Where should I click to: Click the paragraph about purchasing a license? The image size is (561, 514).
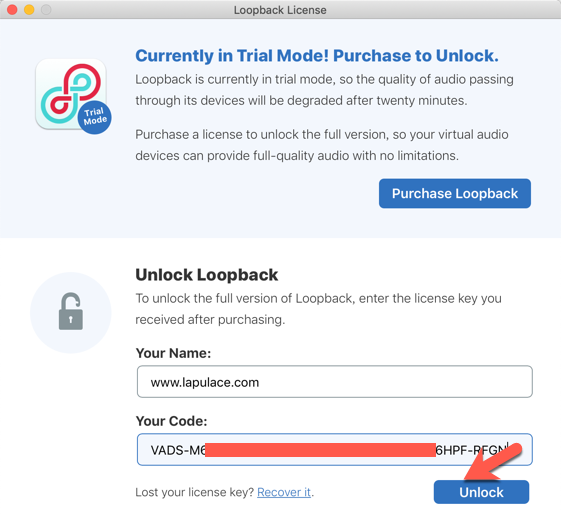pos(322,145)
